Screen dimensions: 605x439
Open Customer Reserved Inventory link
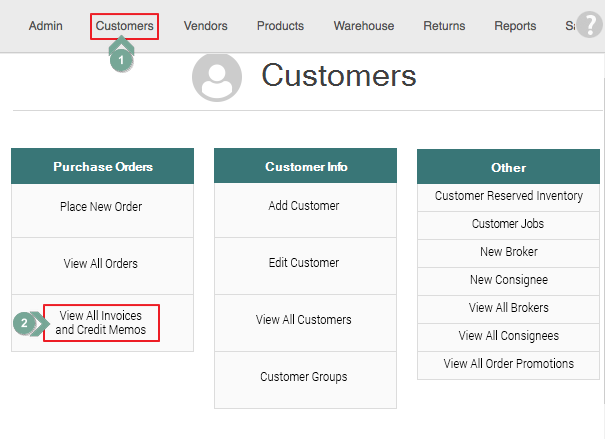tap(508, 196)
